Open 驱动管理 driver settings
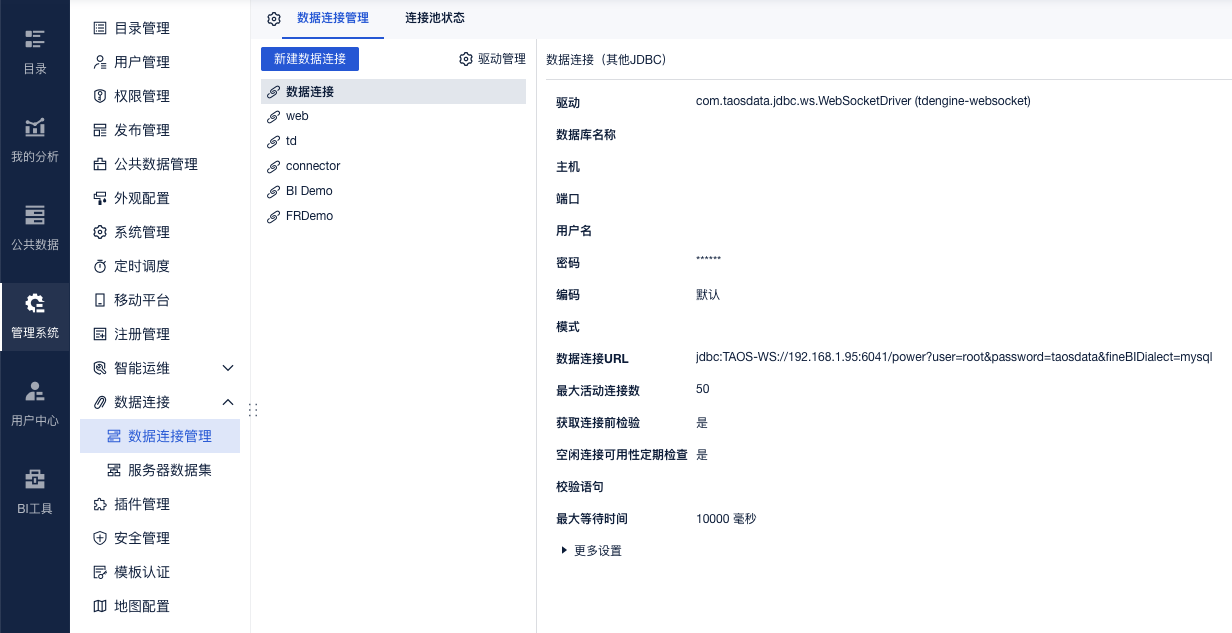This screenshot has height=633, width=1232. (x=492, y=59)
